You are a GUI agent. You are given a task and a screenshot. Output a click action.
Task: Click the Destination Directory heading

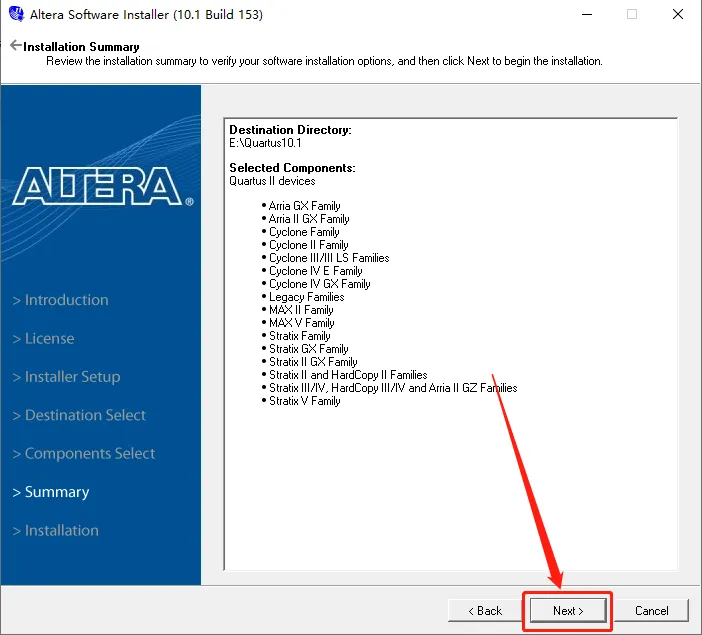tap(290, 130)
